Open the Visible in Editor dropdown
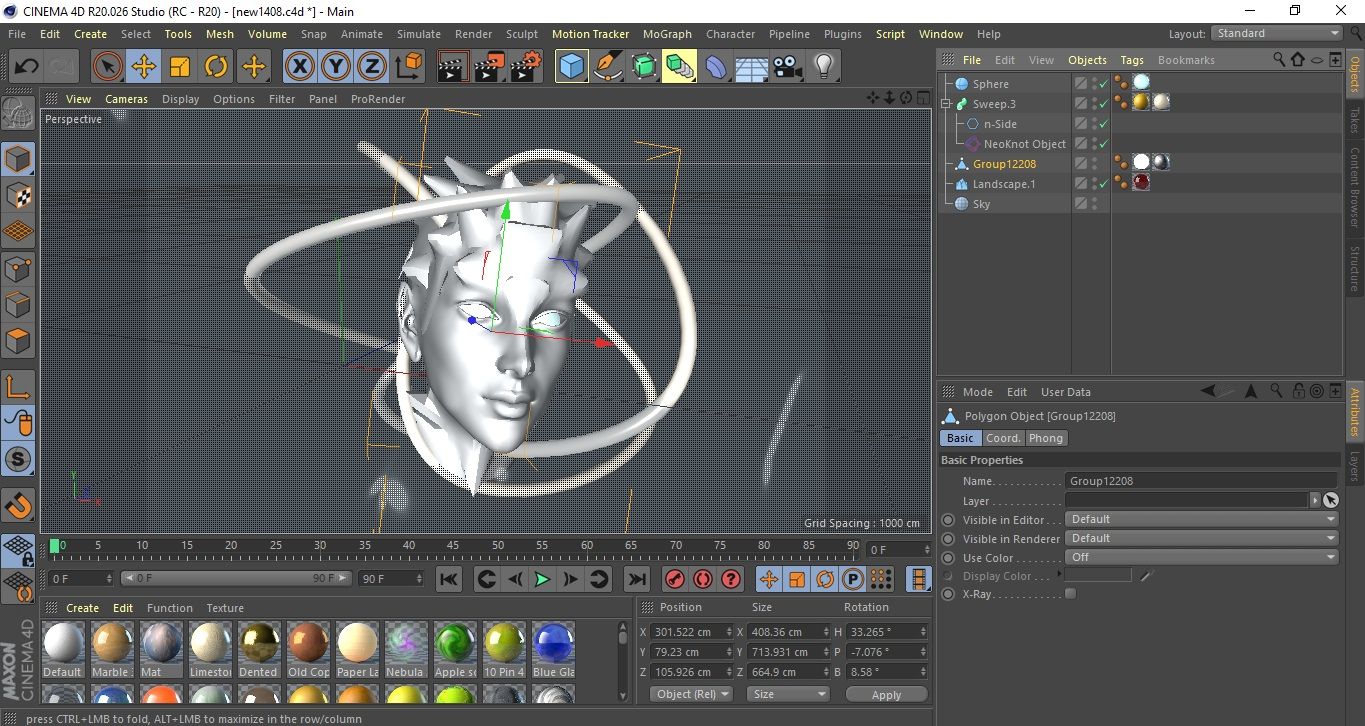Screen dimensions: 1365x726 point(1201,519)
